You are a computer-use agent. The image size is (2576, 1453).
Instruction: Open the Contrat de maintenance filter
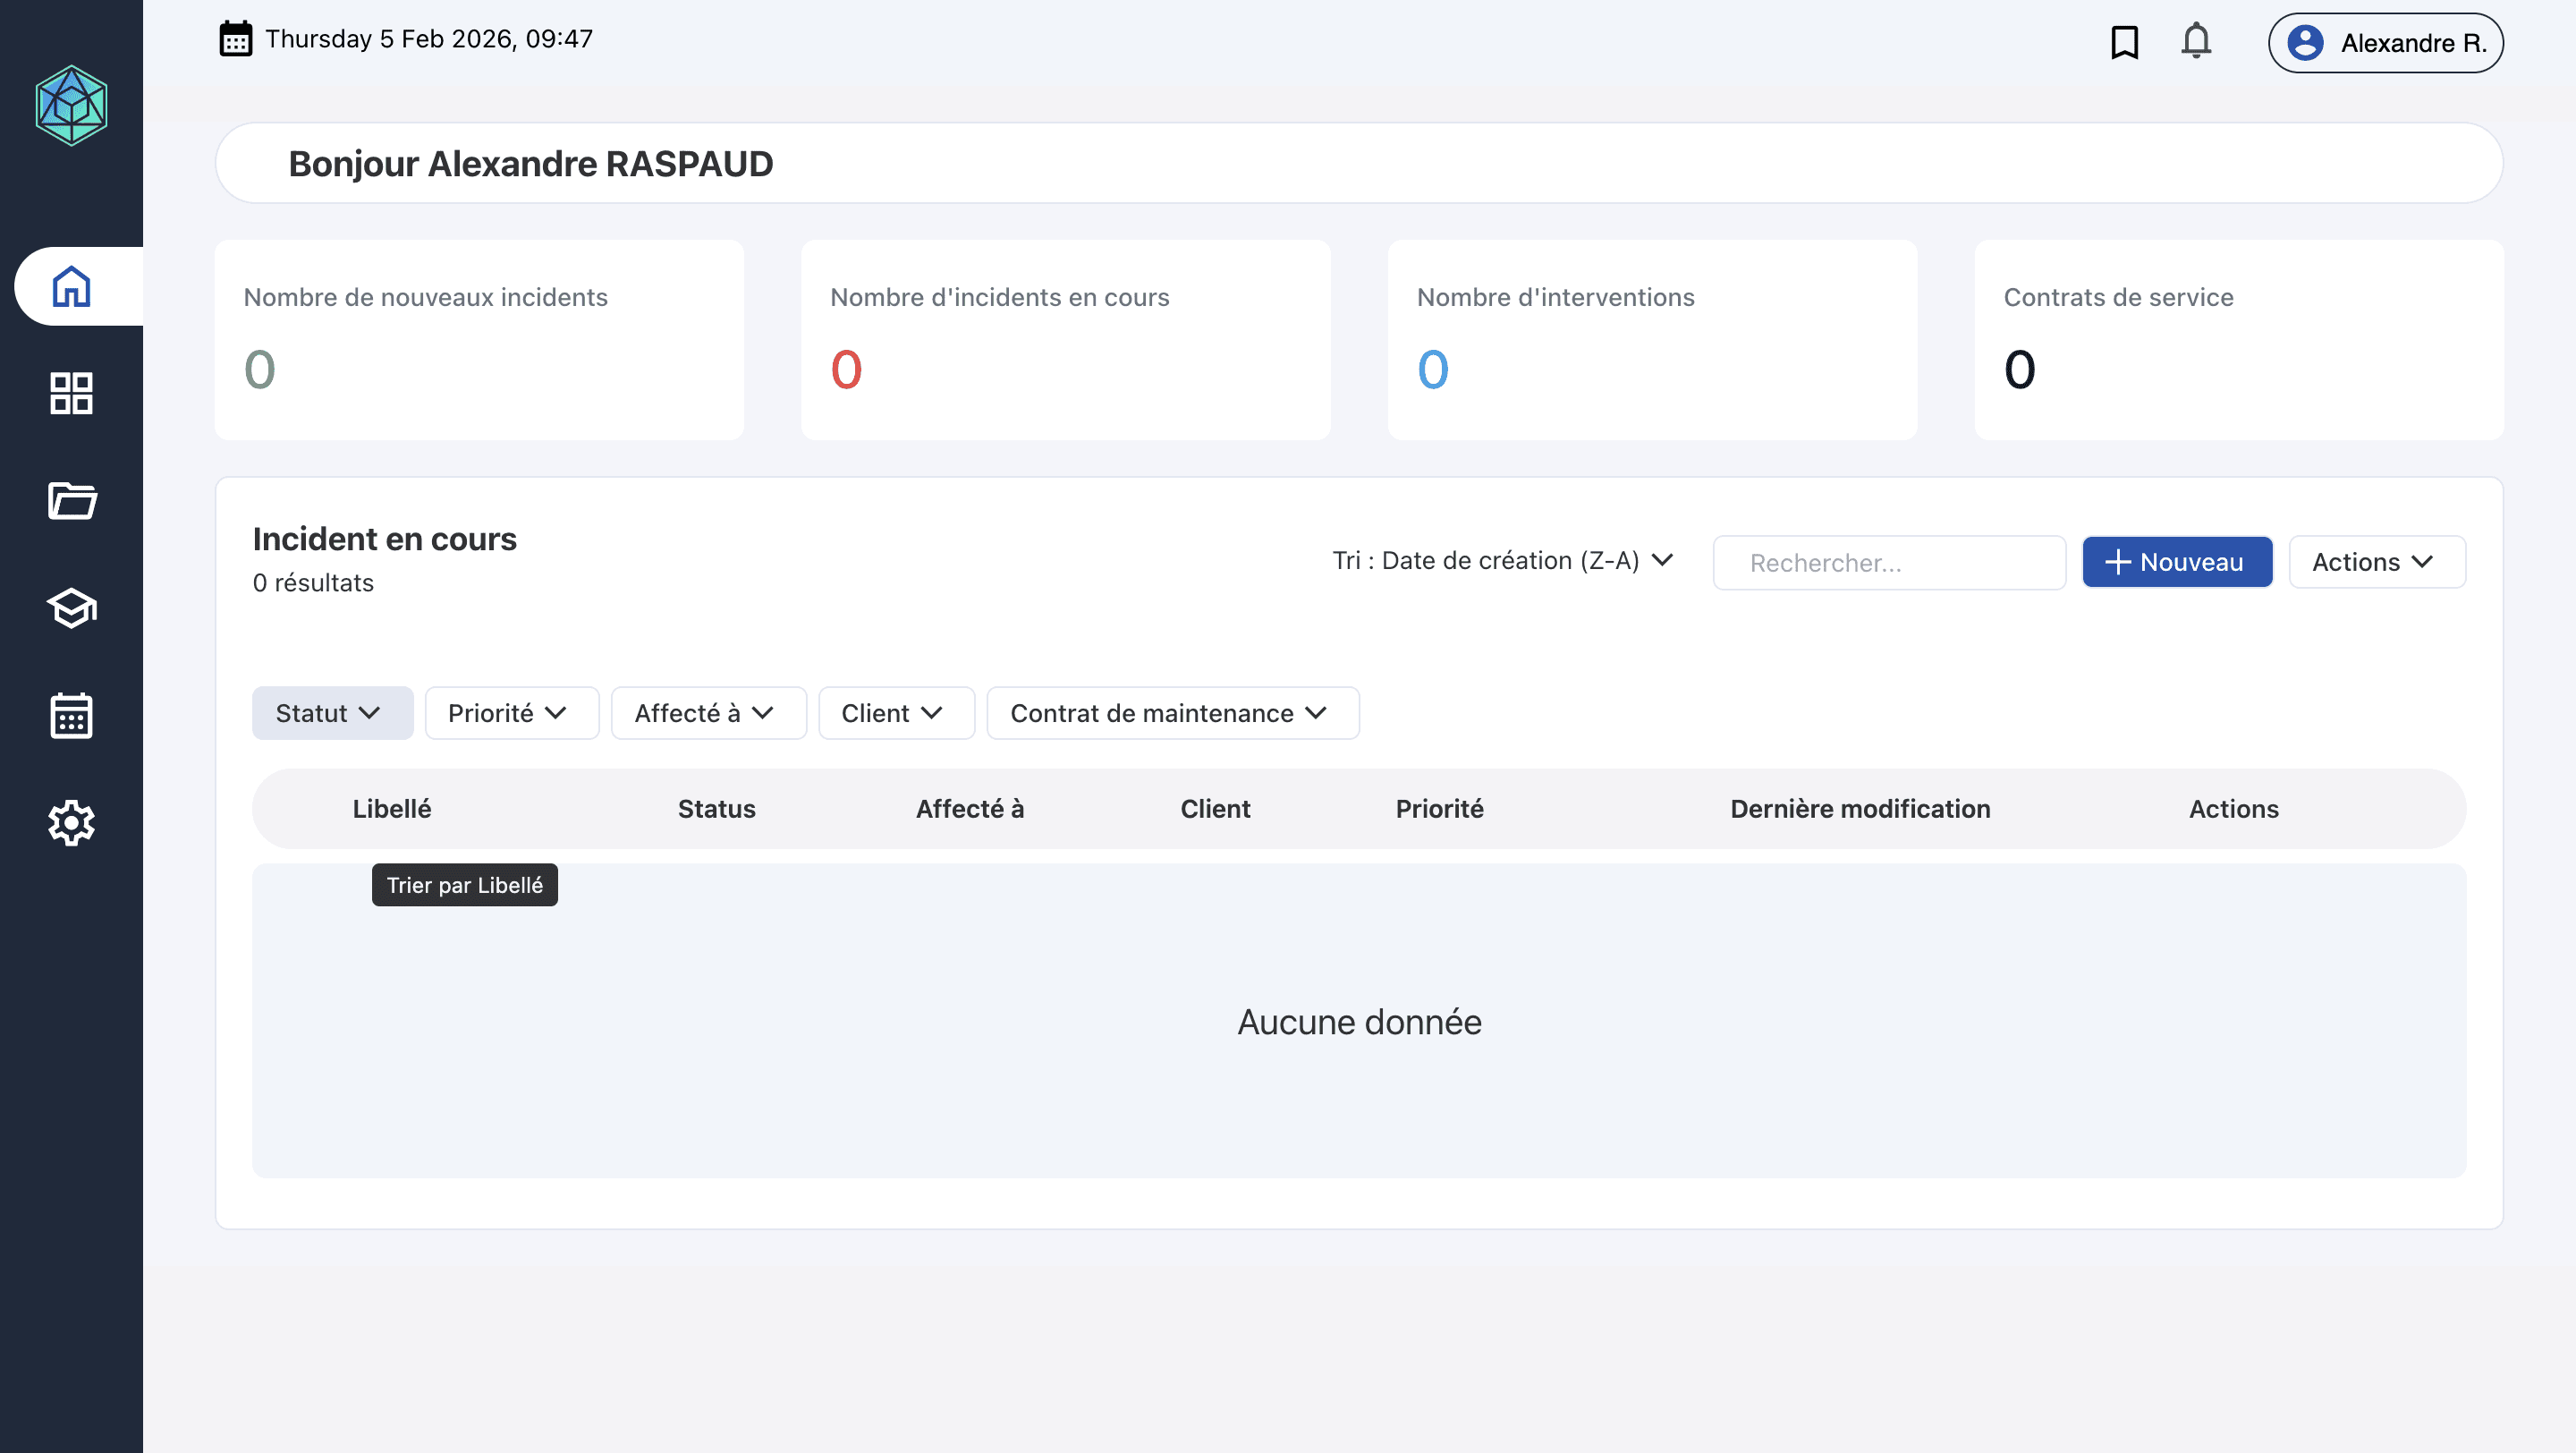click(x=1172, y=713)
